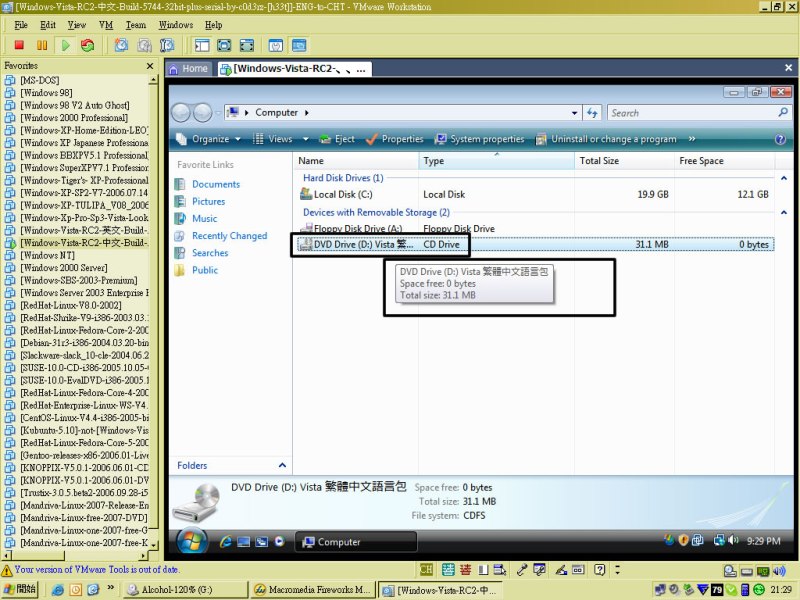The width and height of the screenshot is (800, 600).
Task: Click Explorer Forward navigation button
Action: (203, 113)
